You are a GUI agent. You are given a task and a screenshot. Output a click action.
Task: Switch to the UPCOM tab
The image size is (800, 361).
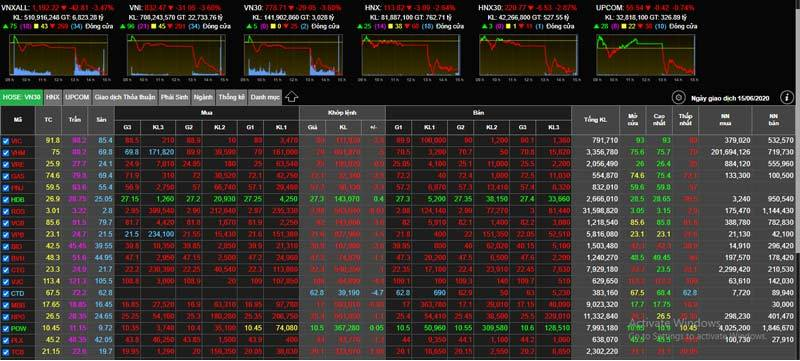(x=77, y=97)
